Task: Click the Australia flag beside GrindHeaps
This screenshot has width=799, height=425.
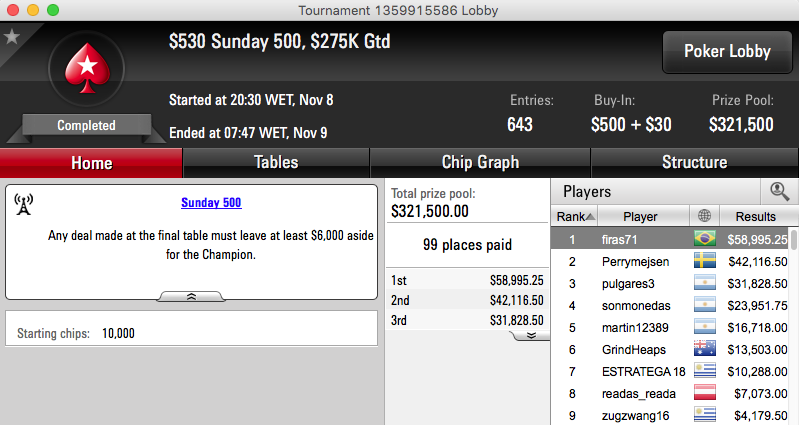Action: click(x=705, y=349)
